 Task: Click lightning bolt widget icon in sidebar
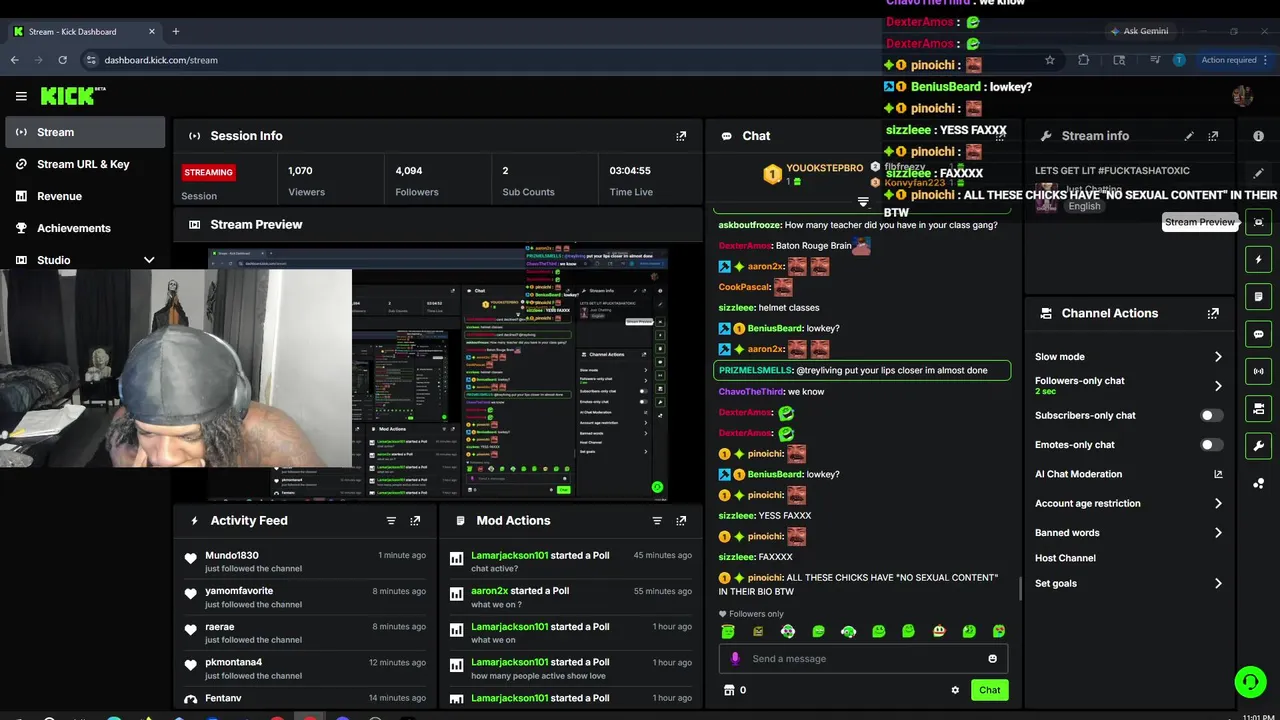tap(1258, 260)
